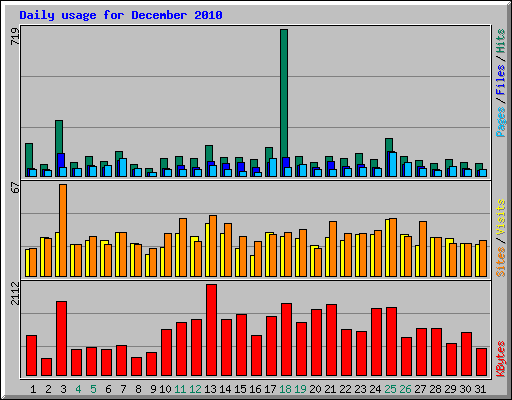Click the 'KBytes' legend label
The image size is (512, 400).
pyautogui.click(x=500, y=359)
